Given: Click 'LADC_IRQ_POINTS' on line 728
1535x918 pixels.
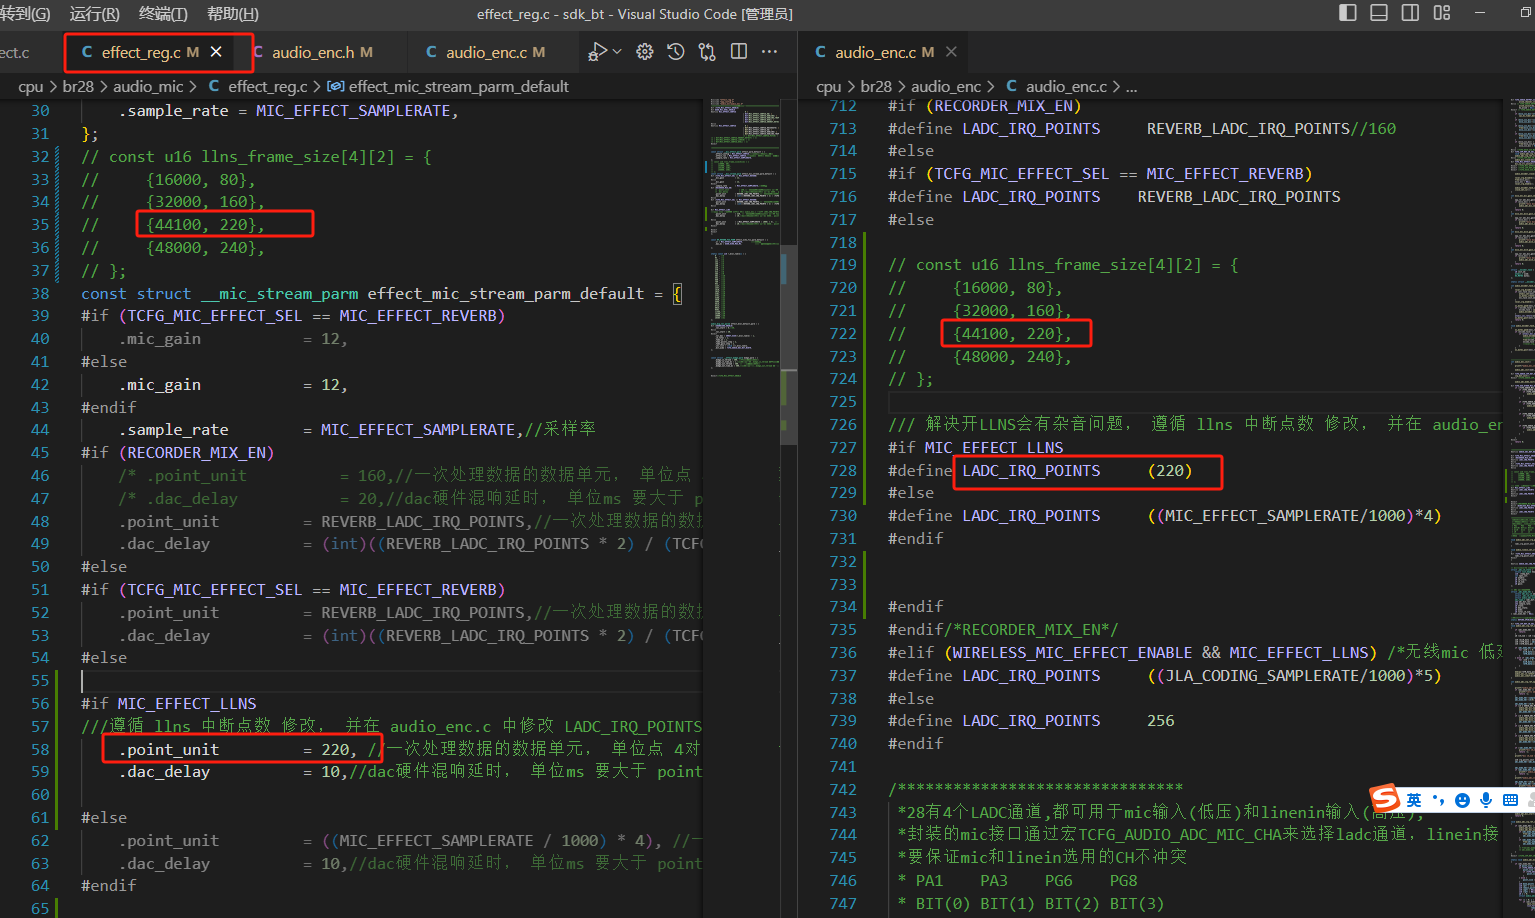Looking at the screenshot, I should 1031,470.
